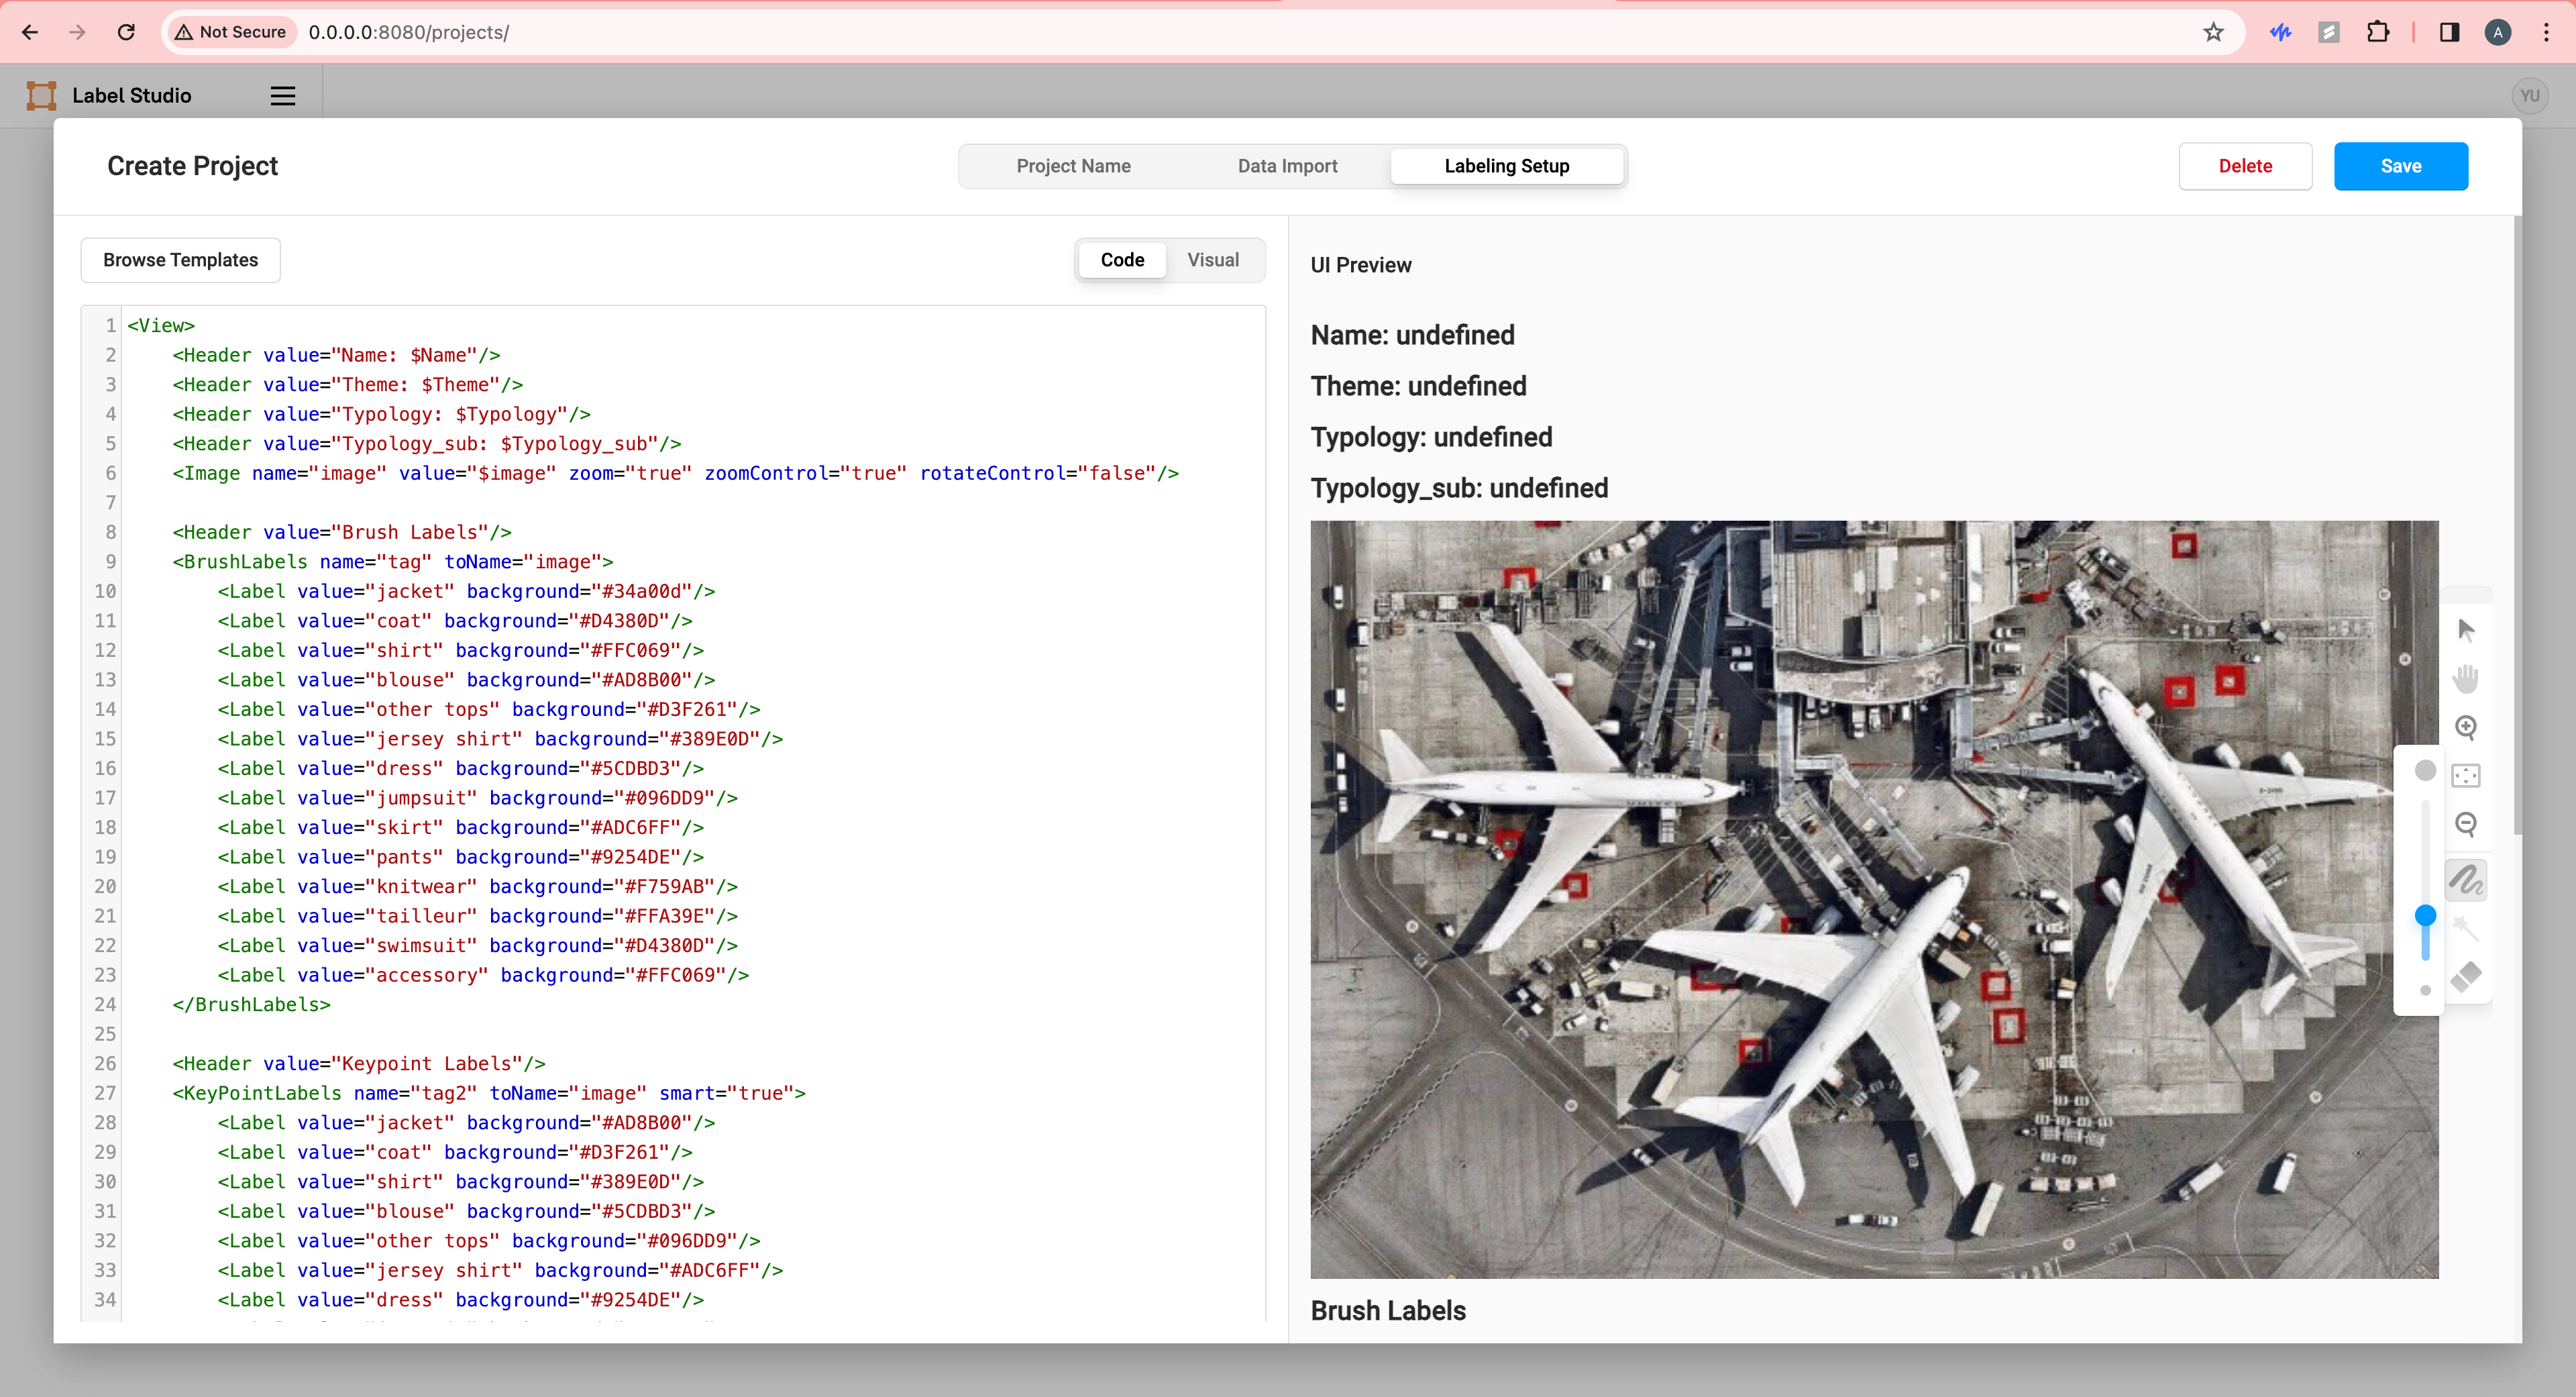Screen dimensions: 2576x1397
Task: Switch editor to Code mode
Action: pos(1122,260)
